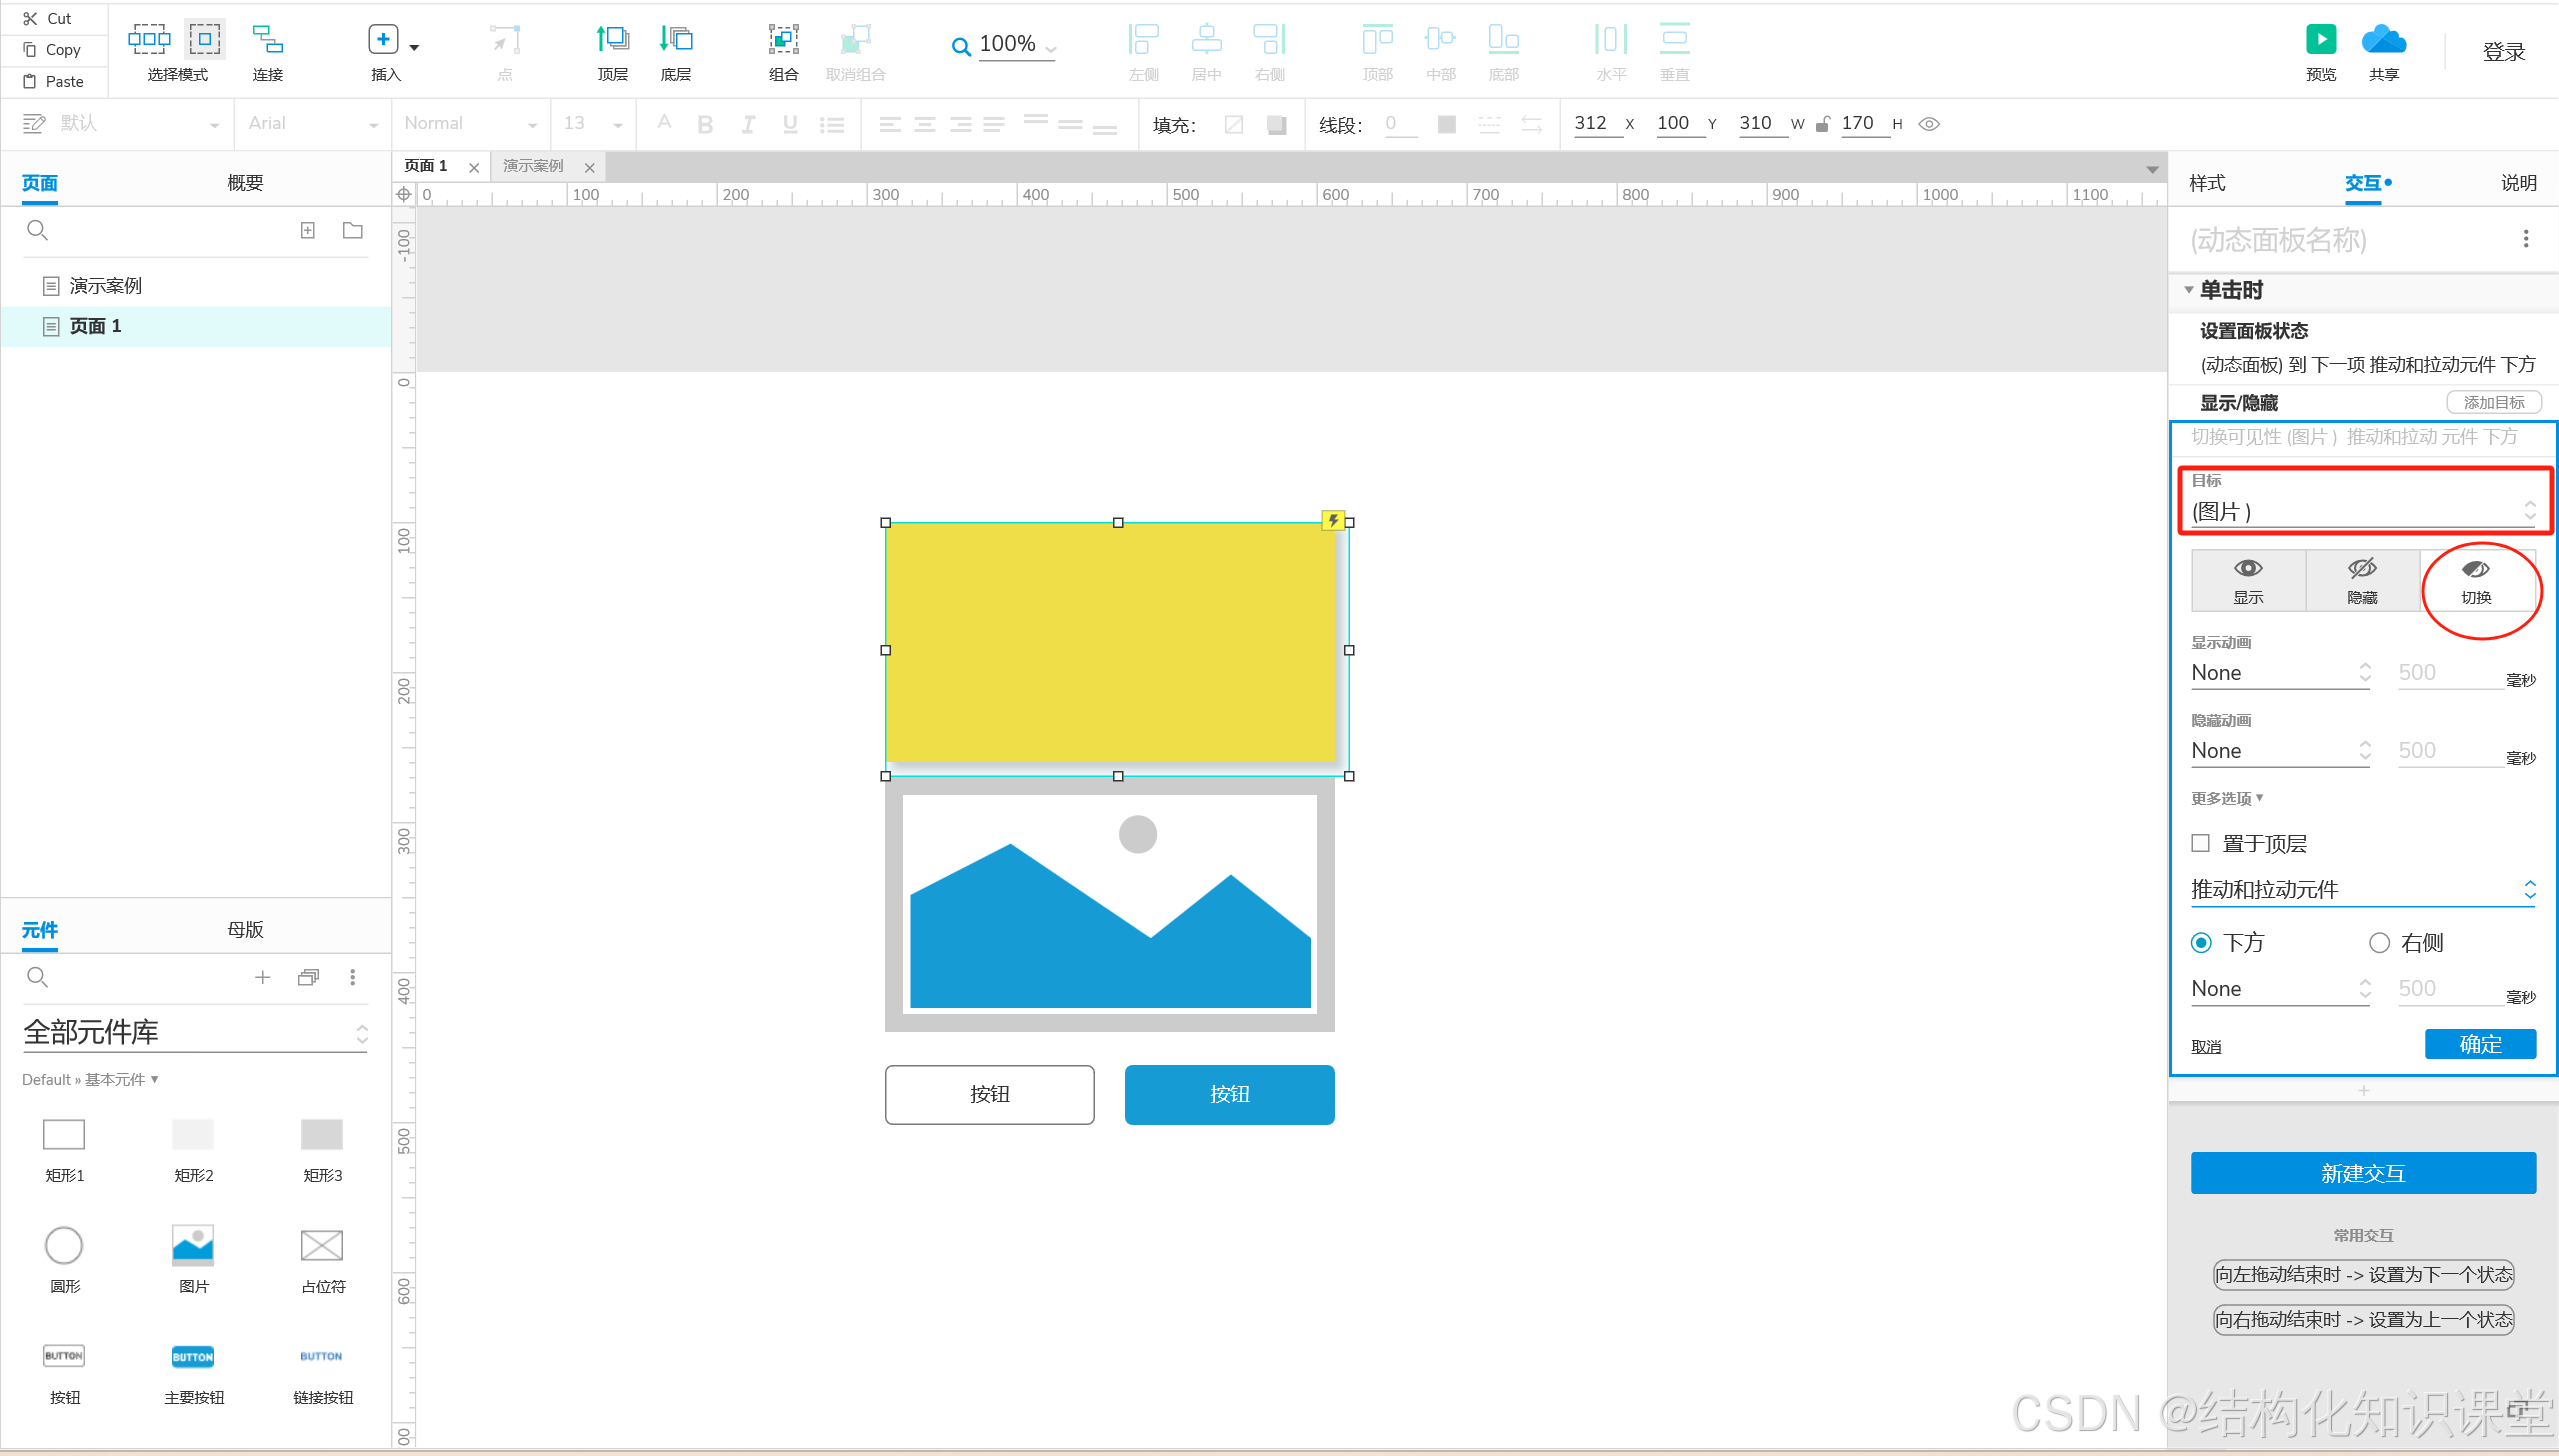Select the 连接 connector tool

[267, 40]
